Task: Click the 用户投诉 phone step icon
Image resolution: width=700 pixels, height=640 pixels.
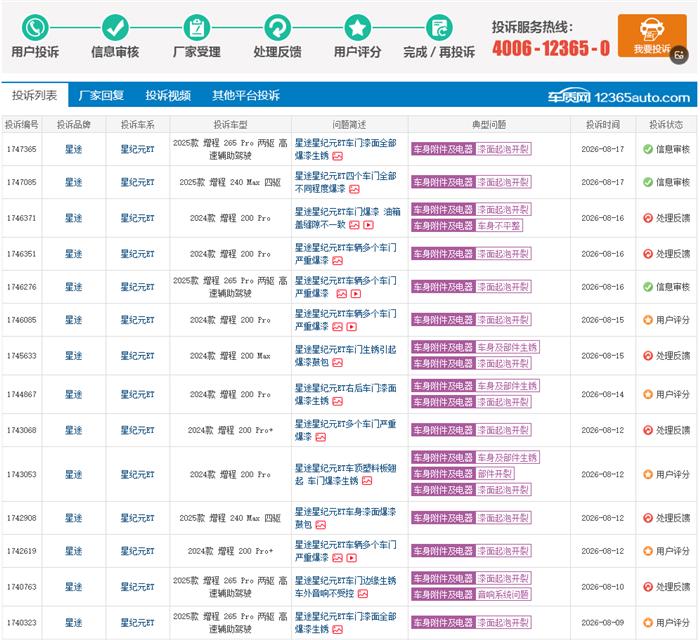Action: click(x=35, y=28)
